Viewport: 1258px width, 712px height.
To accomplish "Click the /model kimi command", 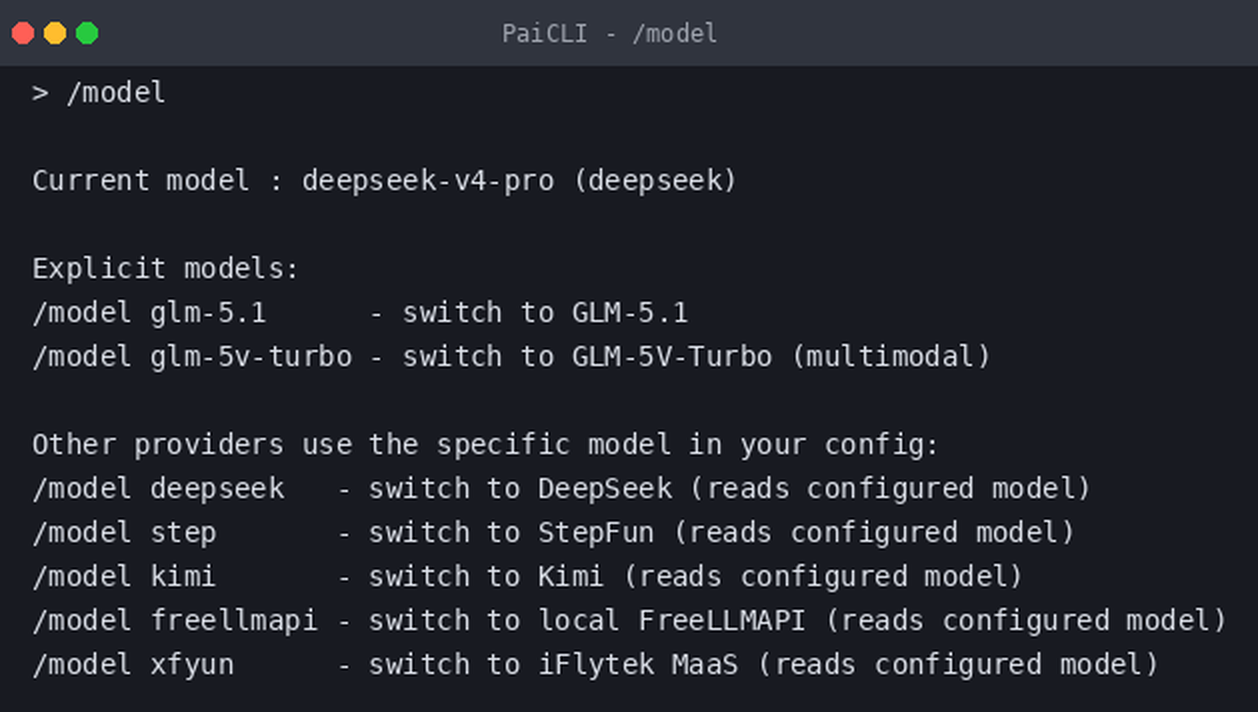I will (124, 577).
